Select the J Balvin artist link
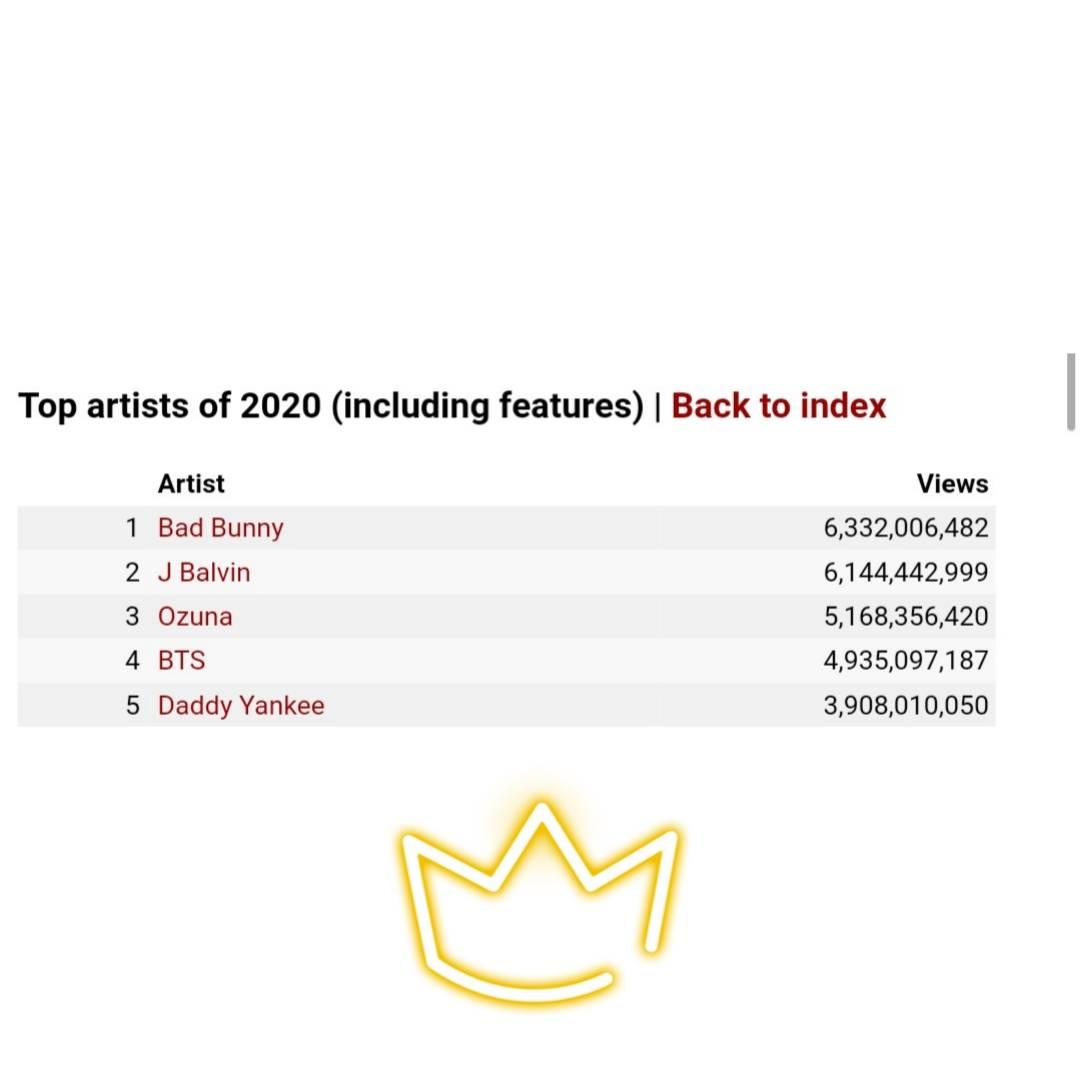1080x1080 pixels. (x=204, y=573)
